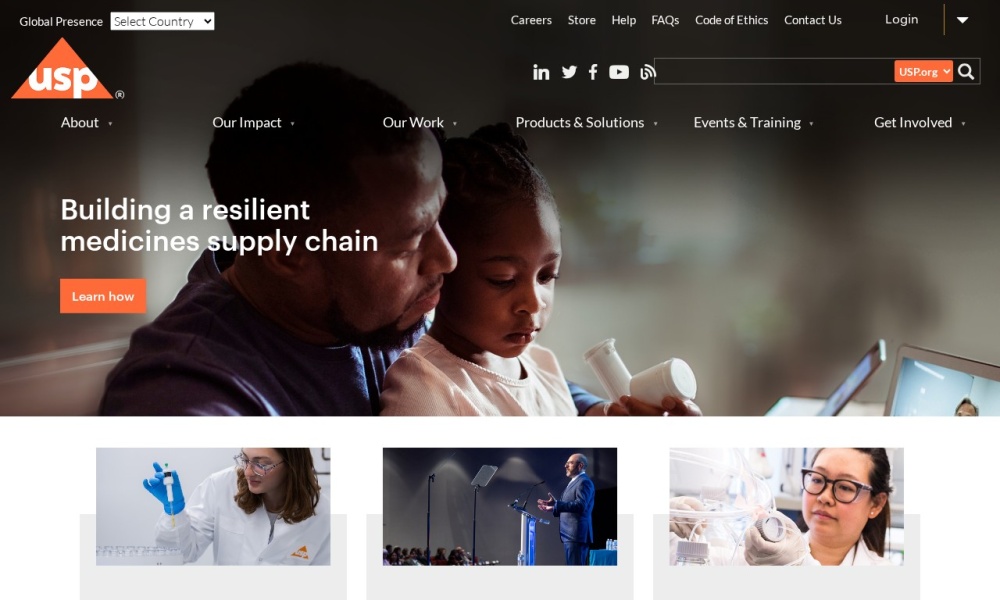Expand the Events & Training menu
This screenshot has height=600, width=1000.
pos(753,122)
